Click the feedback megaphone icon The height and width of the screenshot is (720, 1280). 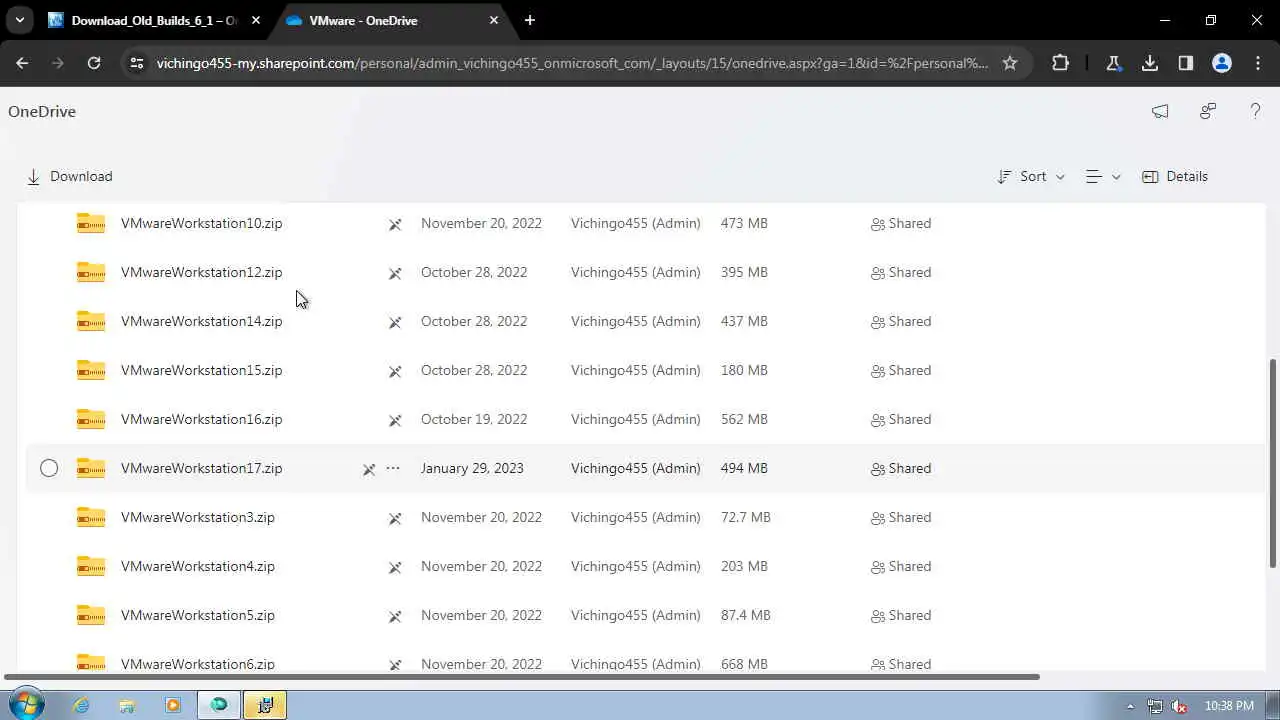[x=1160, y=111]
